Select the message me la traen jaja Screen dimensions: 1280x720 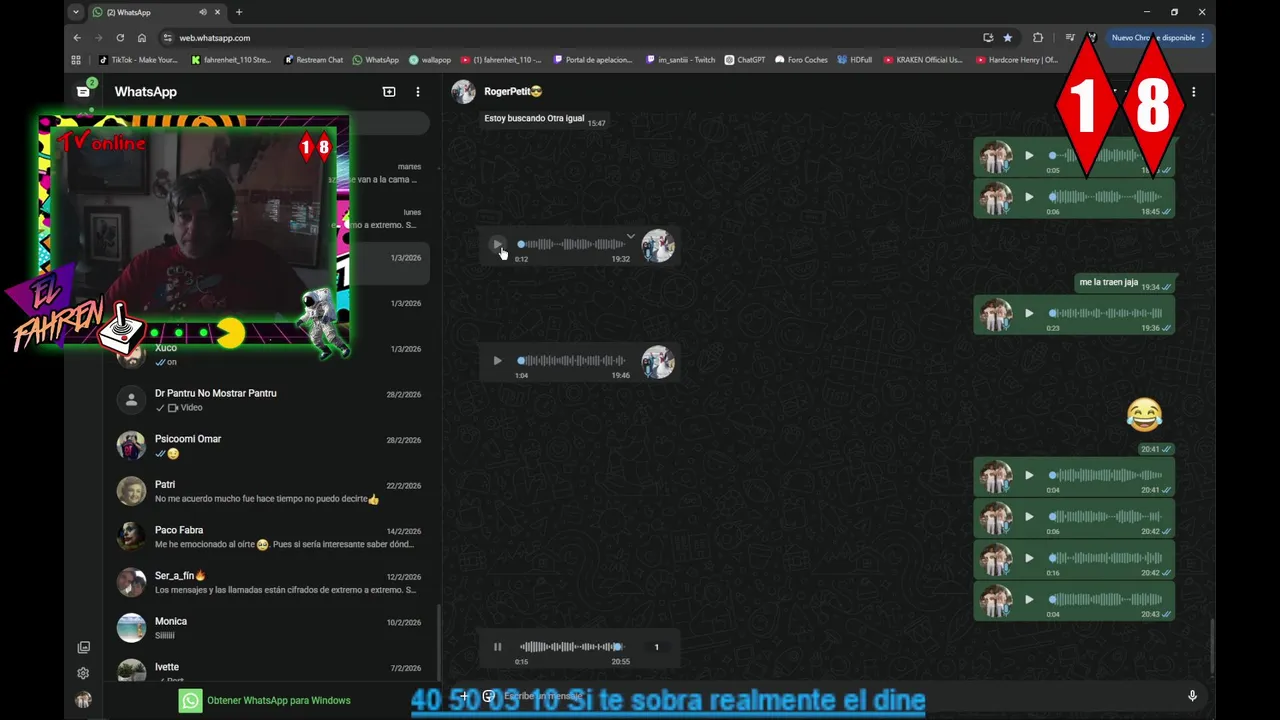1109,283
